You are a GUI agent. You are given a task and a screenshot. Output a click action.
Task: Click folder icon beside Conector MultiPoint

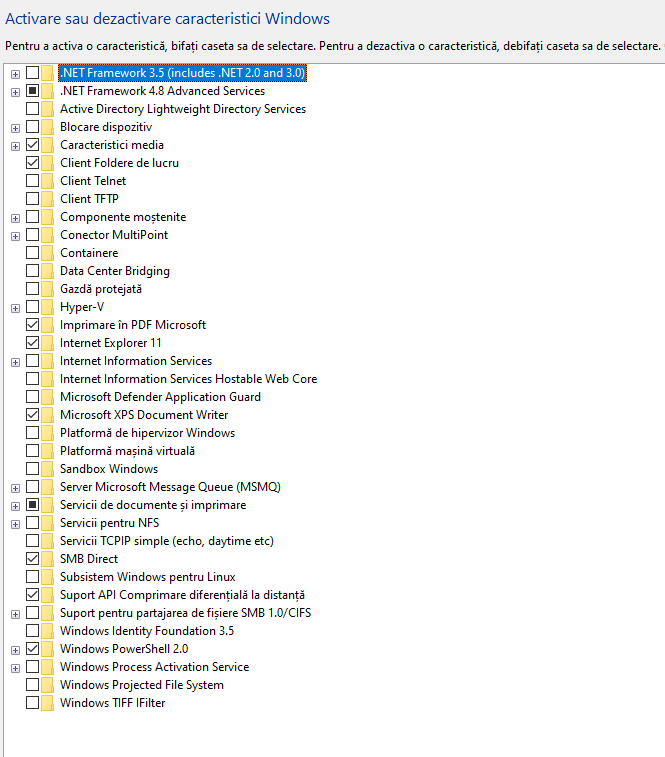point(47,235)
